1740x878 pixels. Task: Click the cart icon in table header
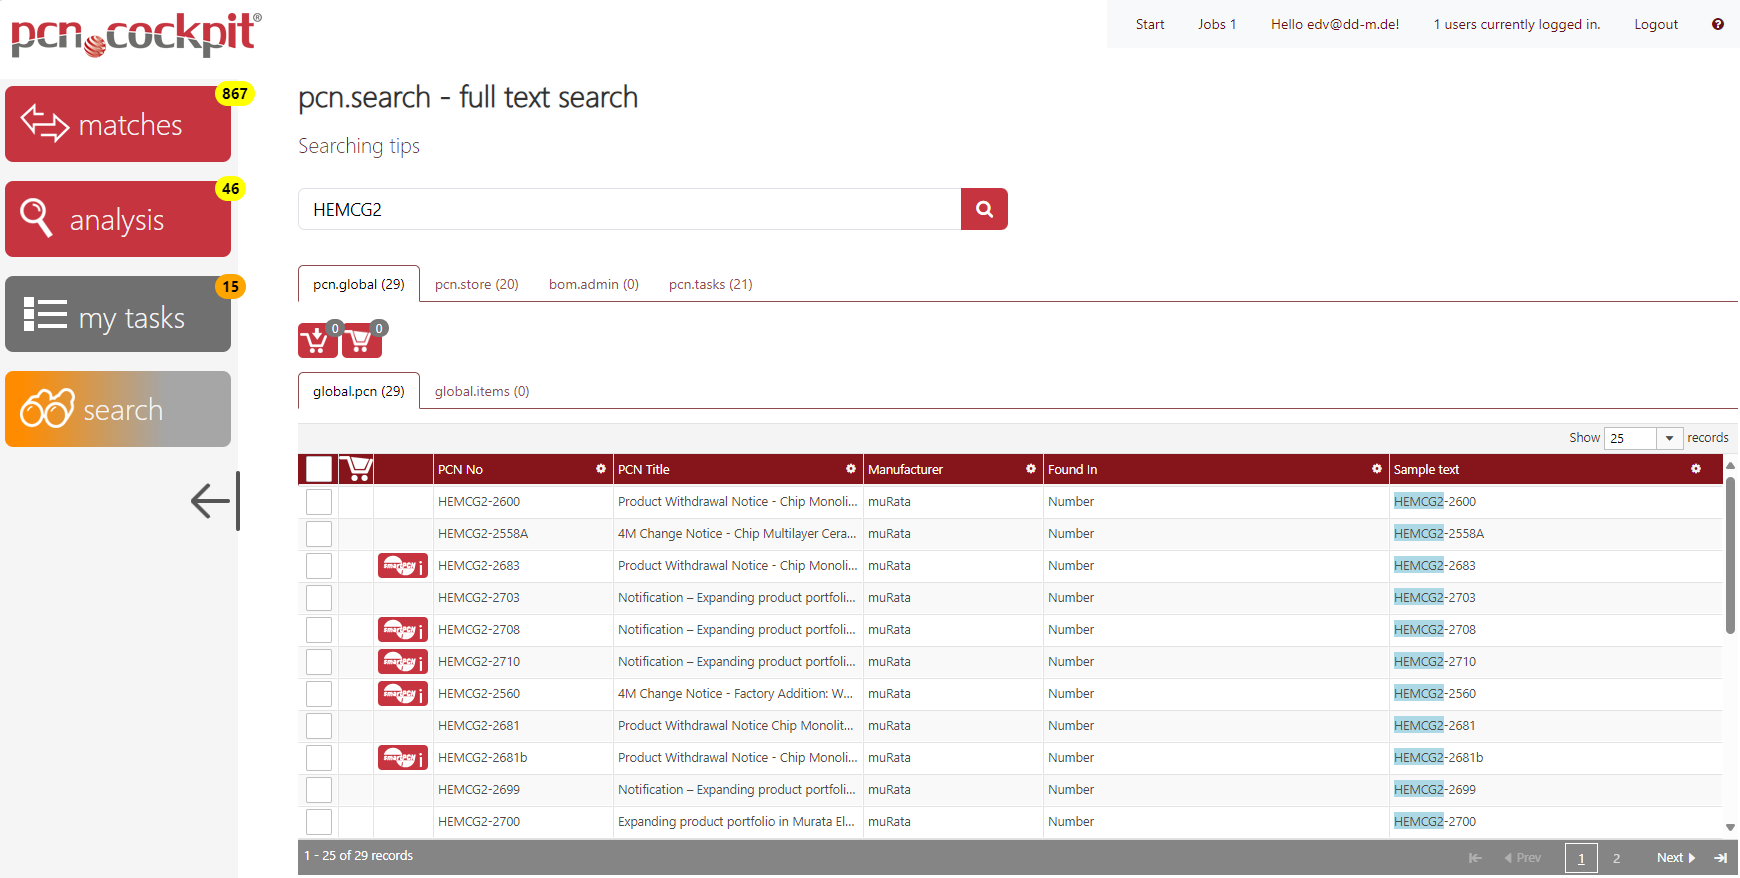(356, 469)
